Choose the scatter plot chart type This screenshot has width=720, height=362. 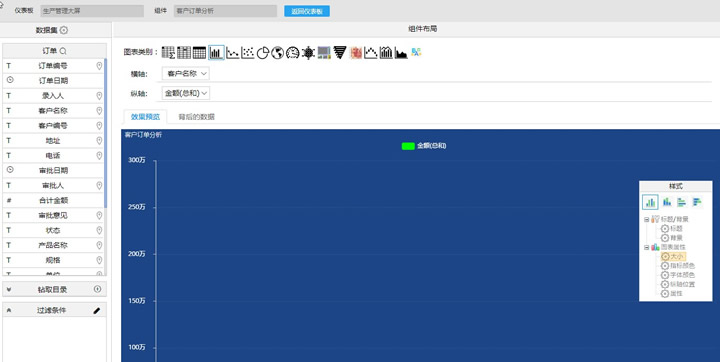(248, 53)
